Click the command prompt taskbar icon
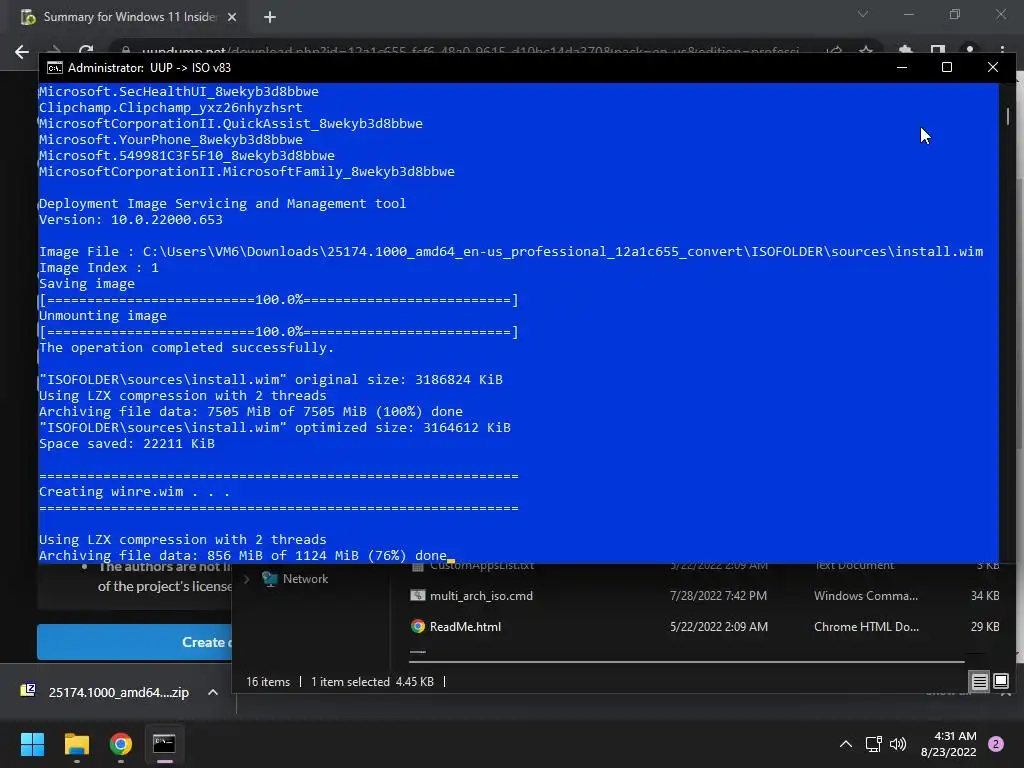The width and height of the screenshot is (1024, 768). [x=164, y=744]
